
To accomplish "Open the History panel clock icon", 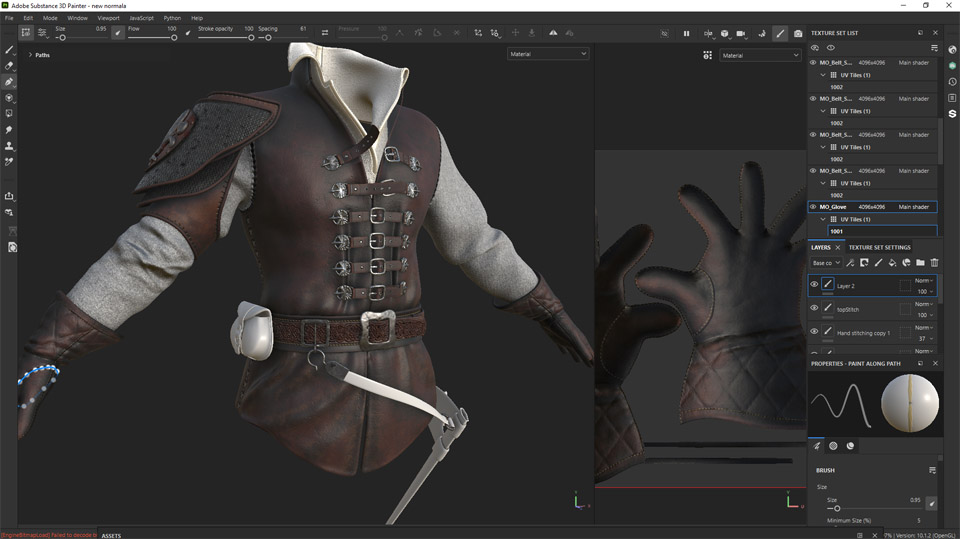I will click(952, 81).
